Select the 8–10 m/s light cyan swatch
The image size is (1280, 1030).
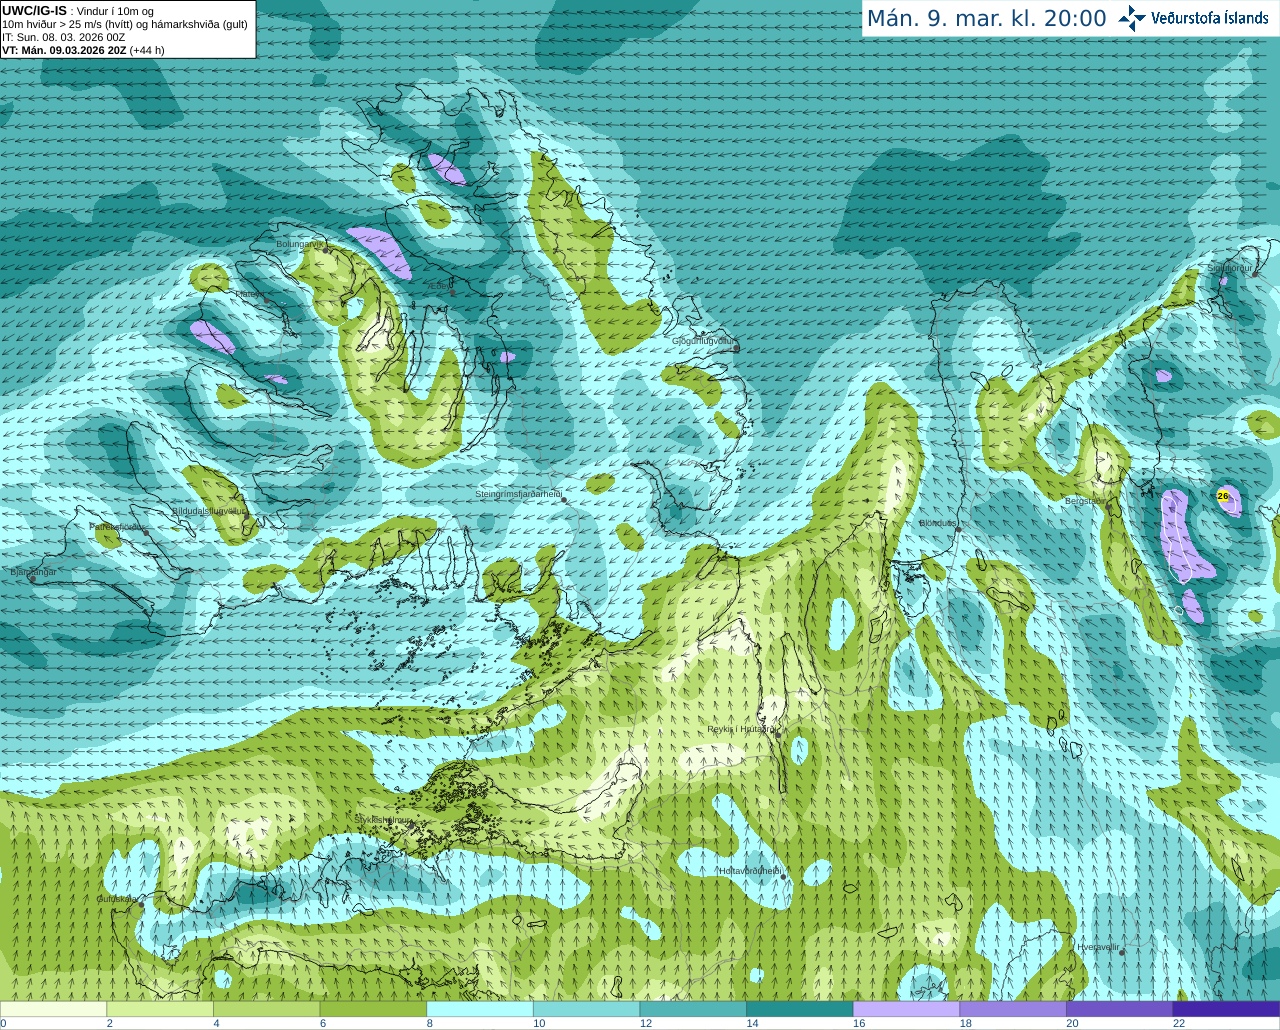480,1009
